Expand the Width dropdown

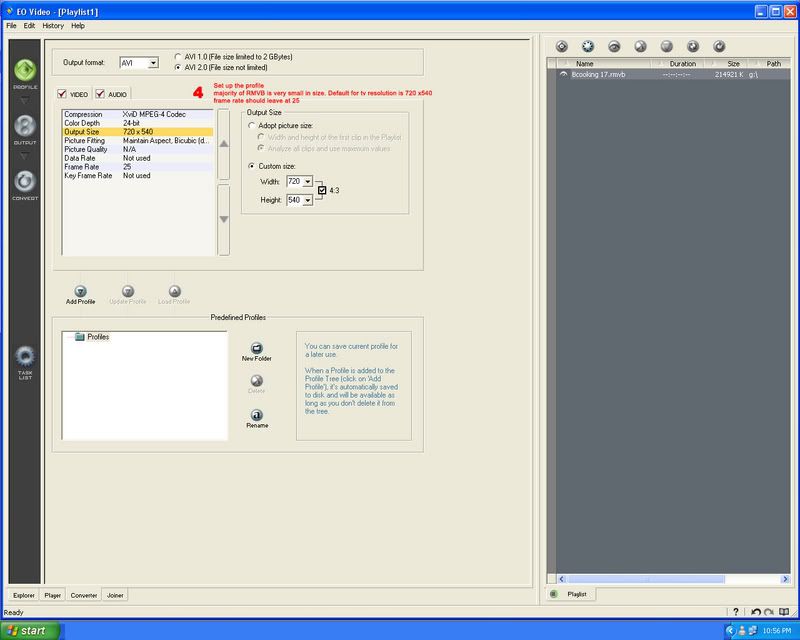[308, 181]
